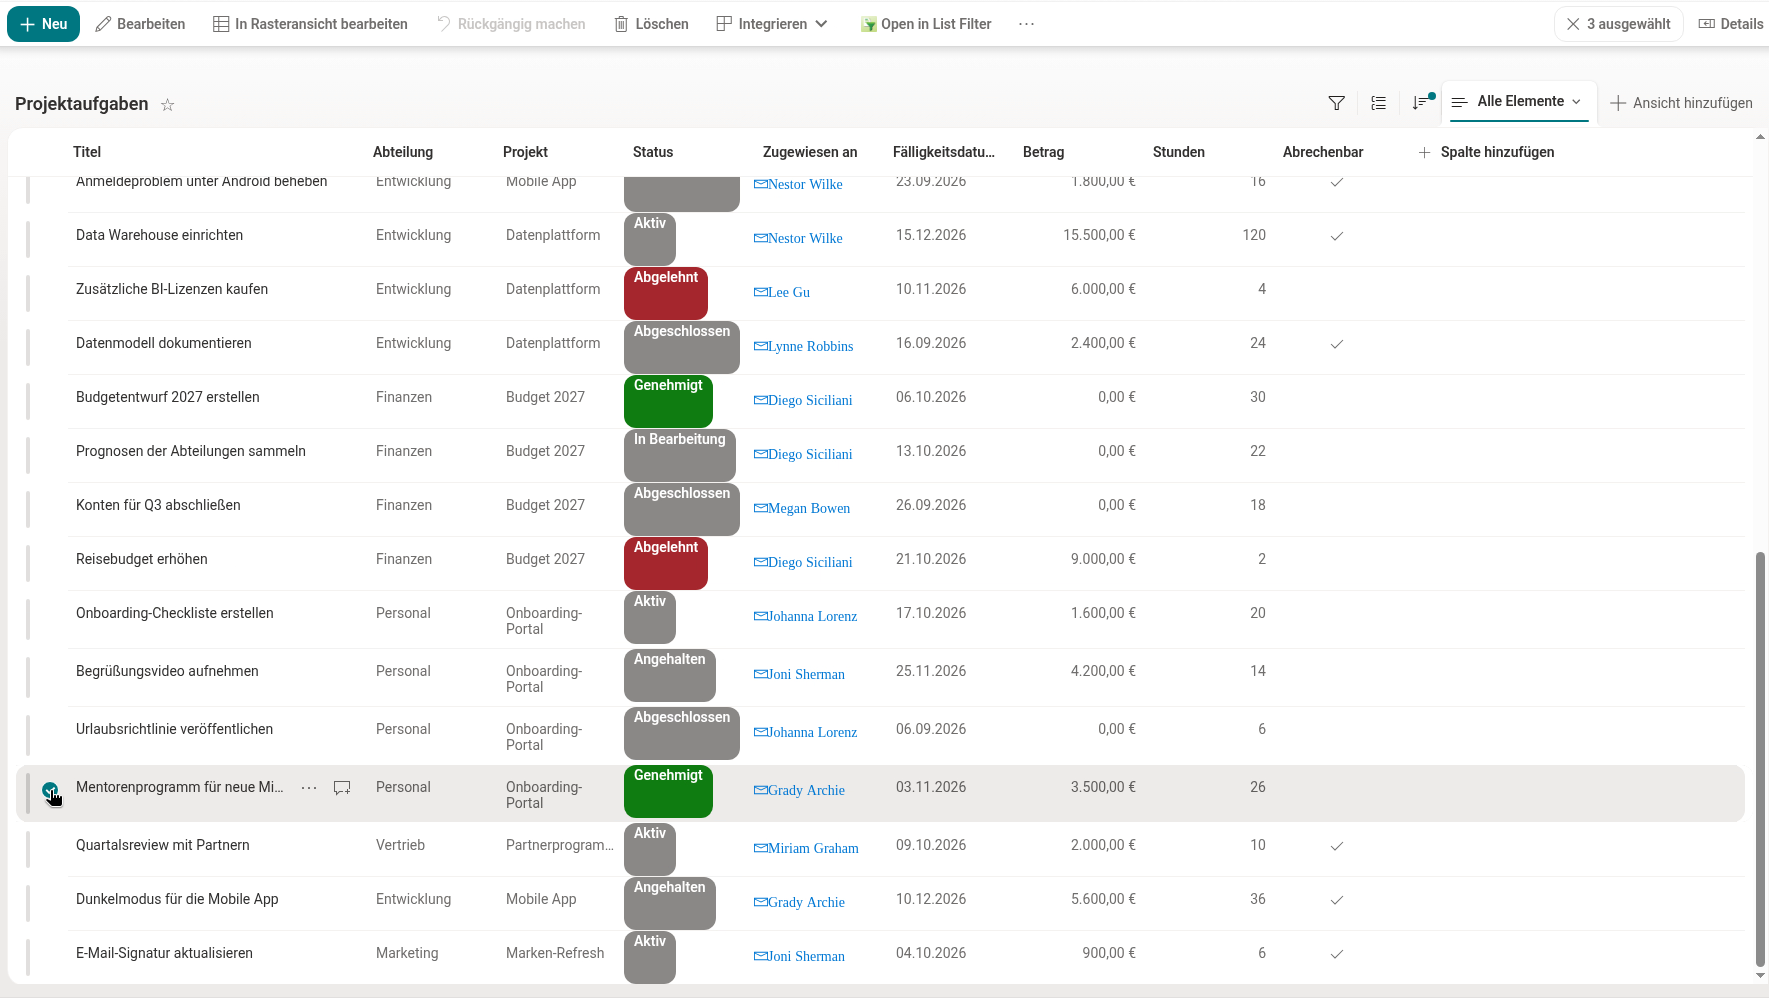Viewport: 1769px width, 998px height.
Task: Click the Marken-Refresh project cell
Action: 555,953
